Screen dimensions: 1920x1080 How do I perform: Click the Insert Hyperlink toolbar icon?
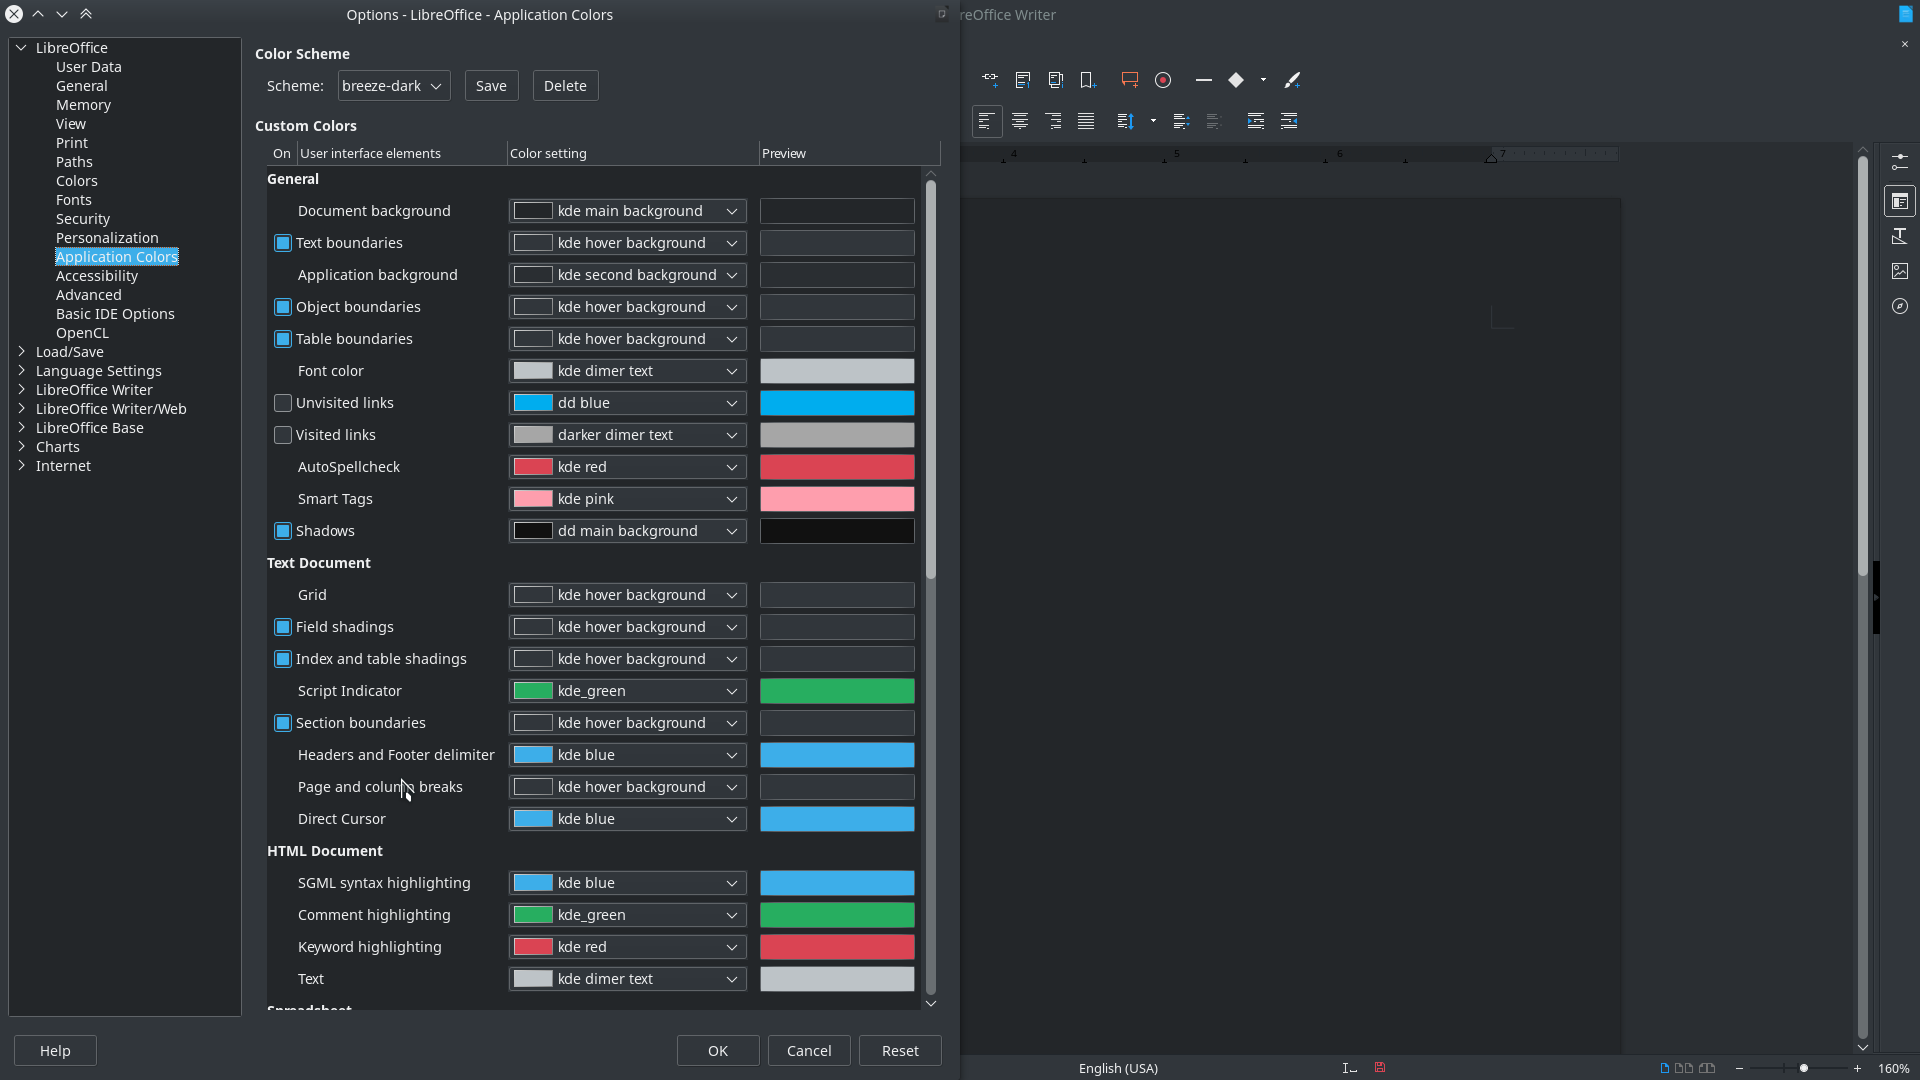[989, 80]
